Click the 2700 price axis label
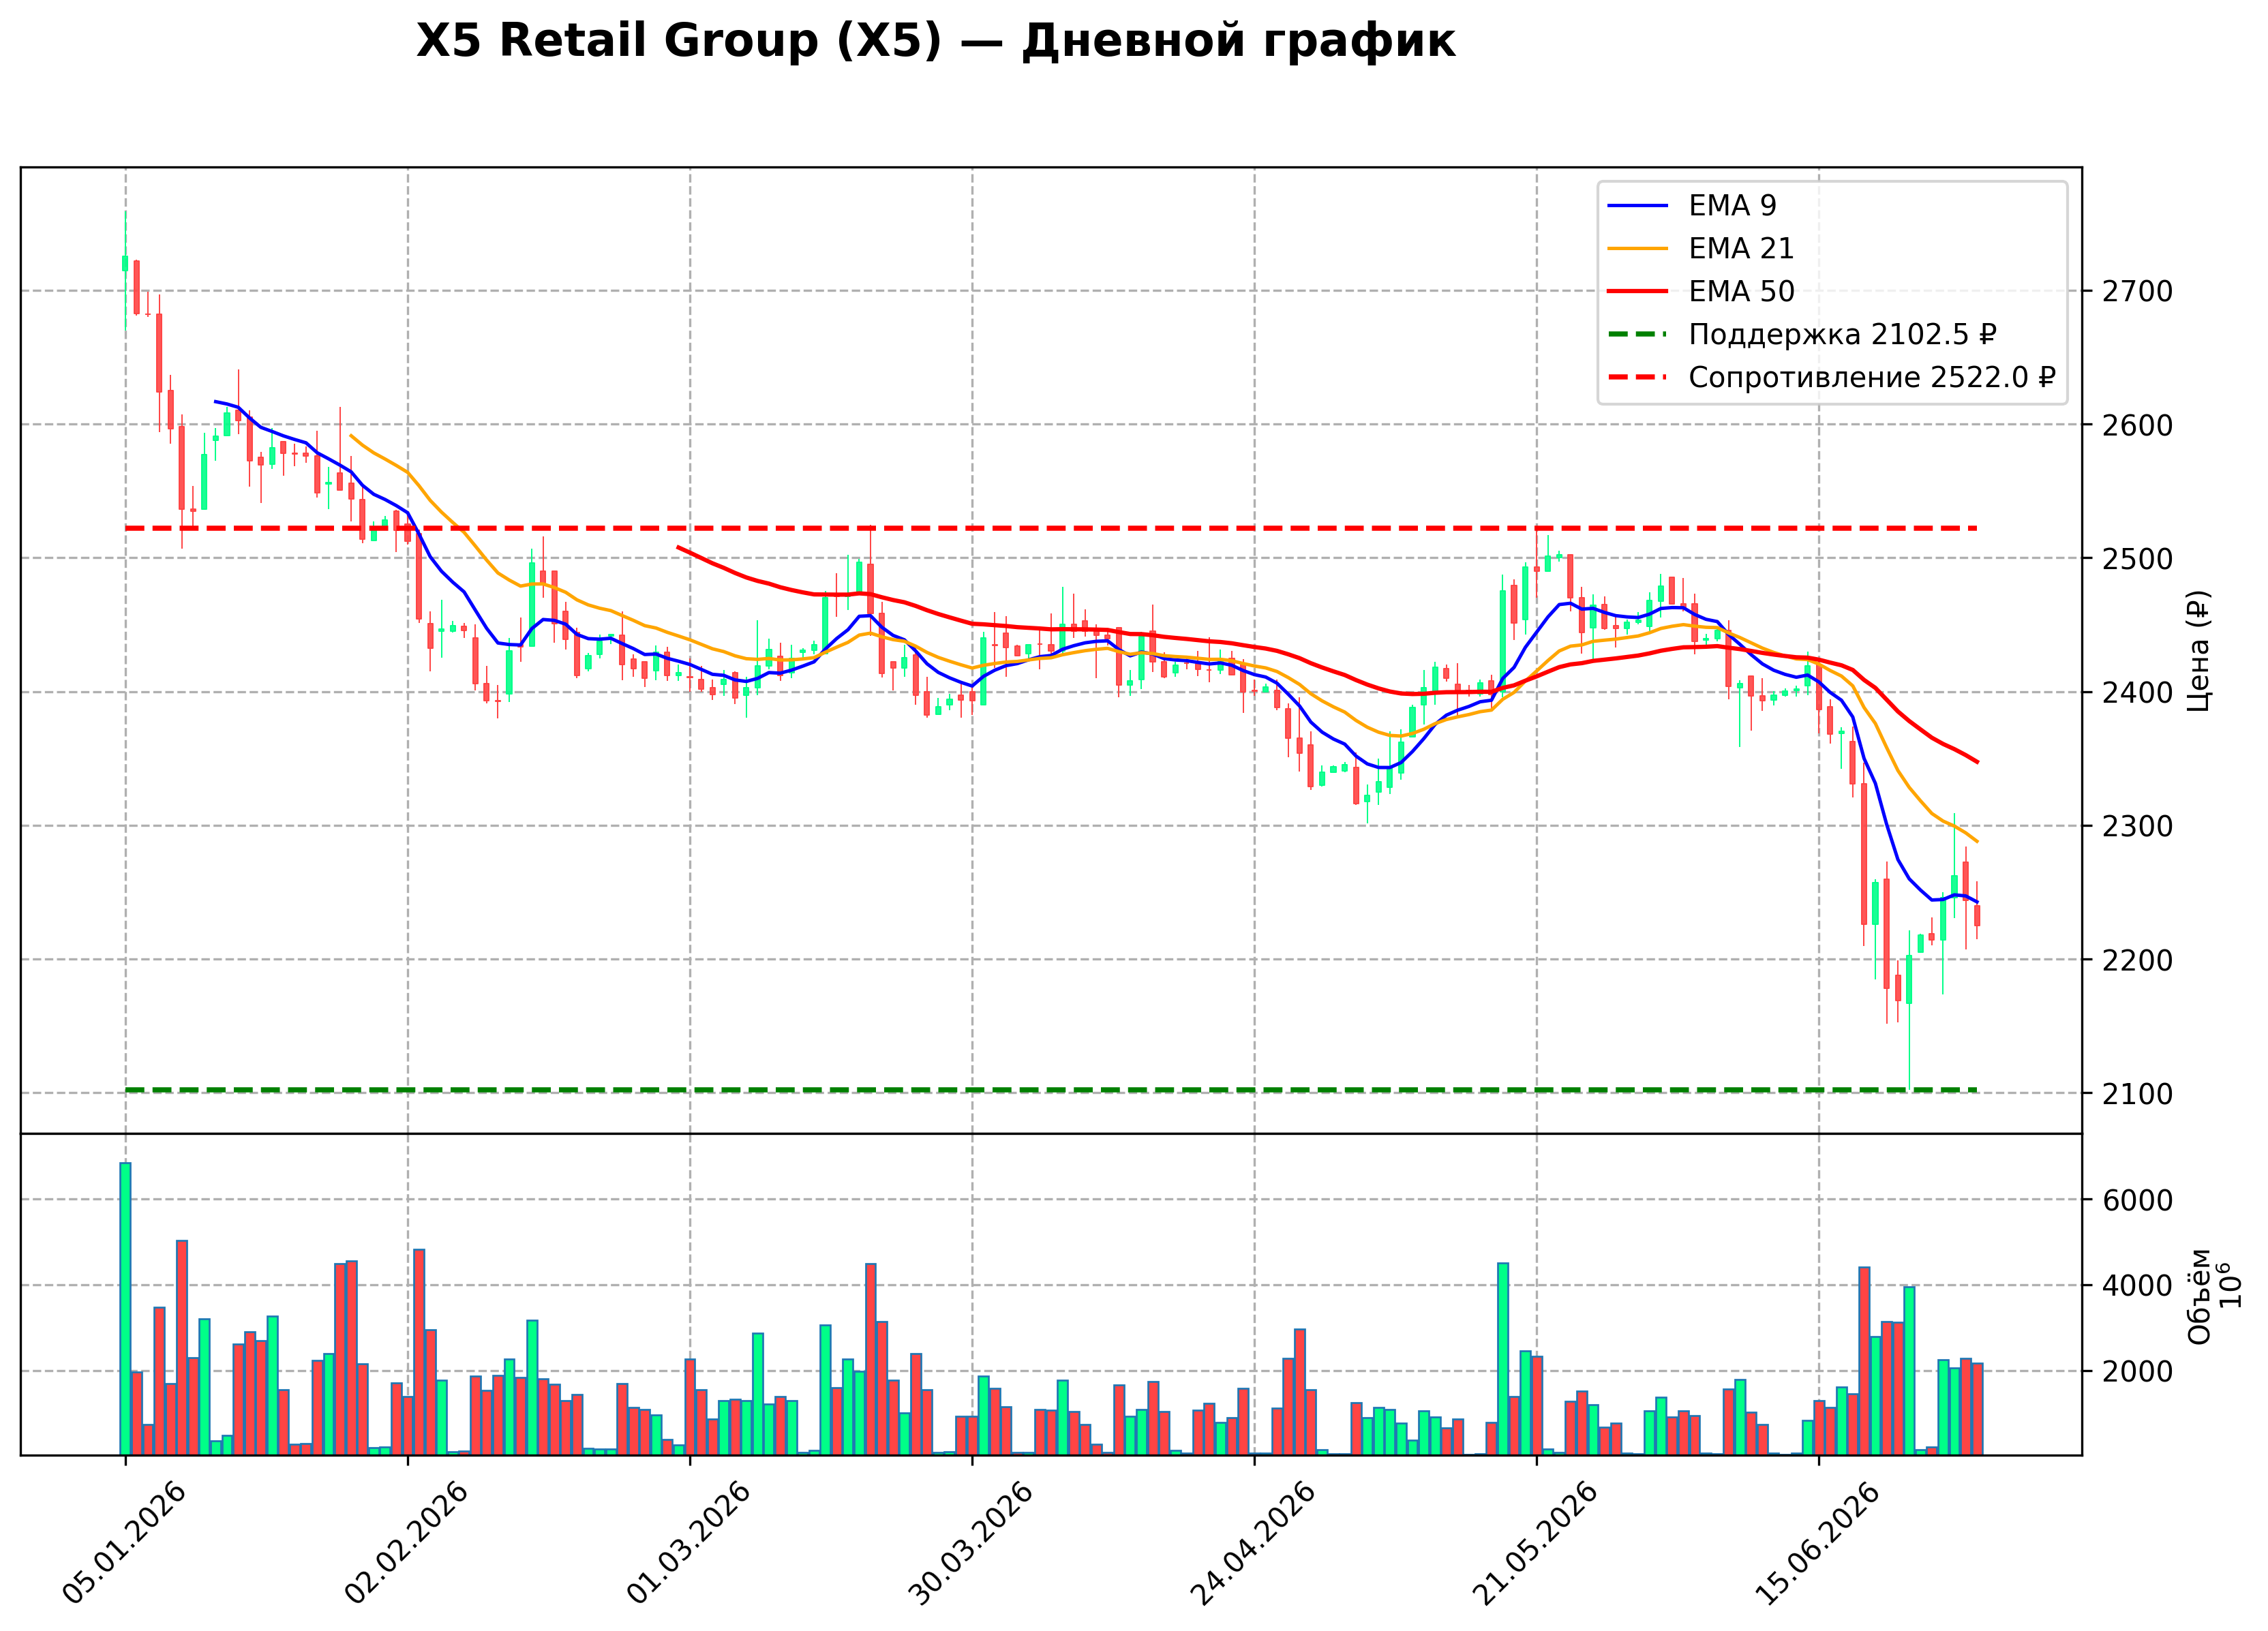Viewport: 2268px width, 1631px height. pos(2137,292)
